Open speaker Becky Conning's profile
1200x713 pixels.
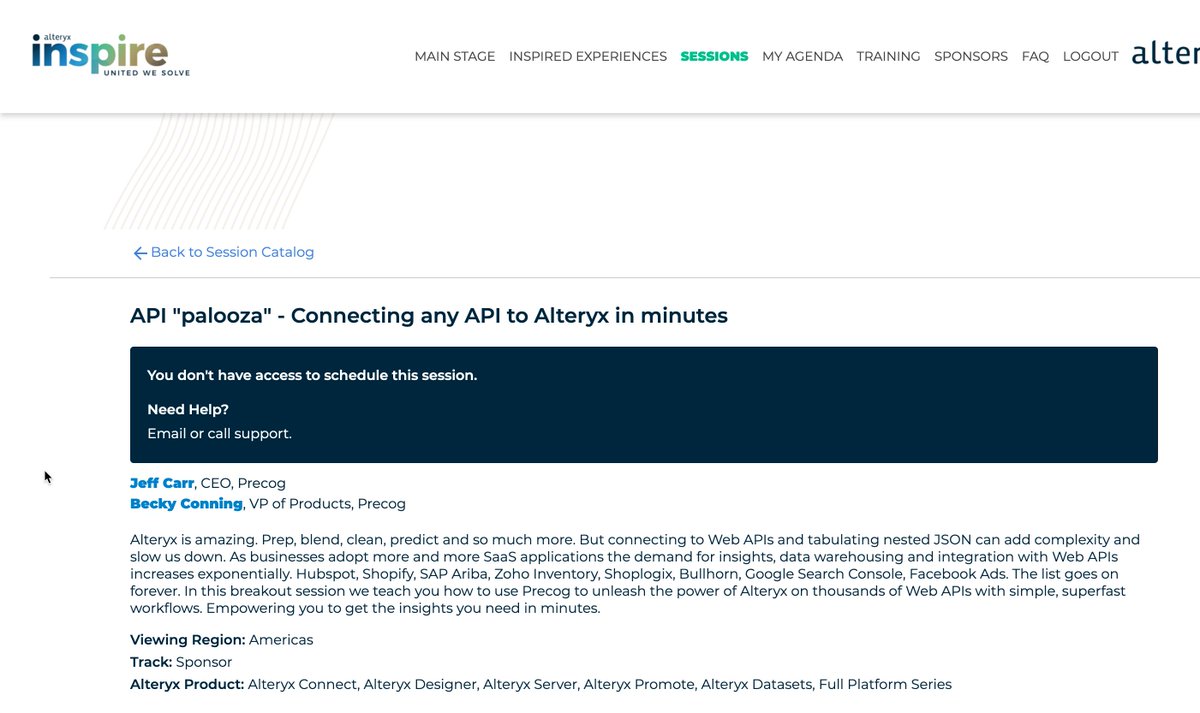pos(186,503)
